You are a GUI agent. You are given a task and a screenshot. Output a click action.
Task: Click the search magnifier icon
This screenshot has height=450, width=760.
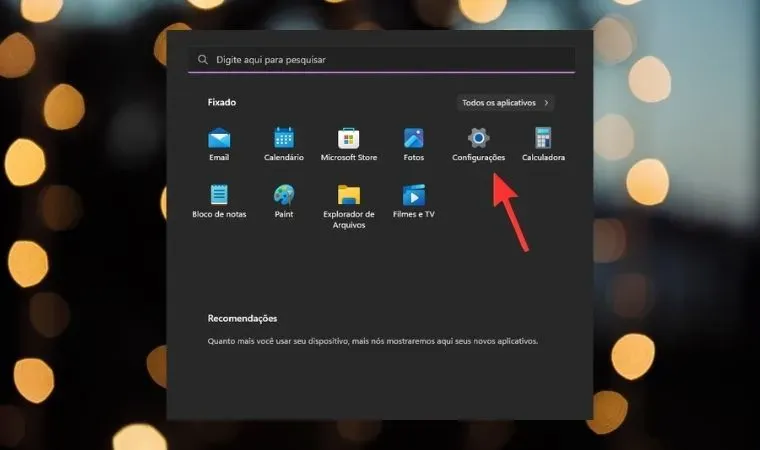coord(203,60)
